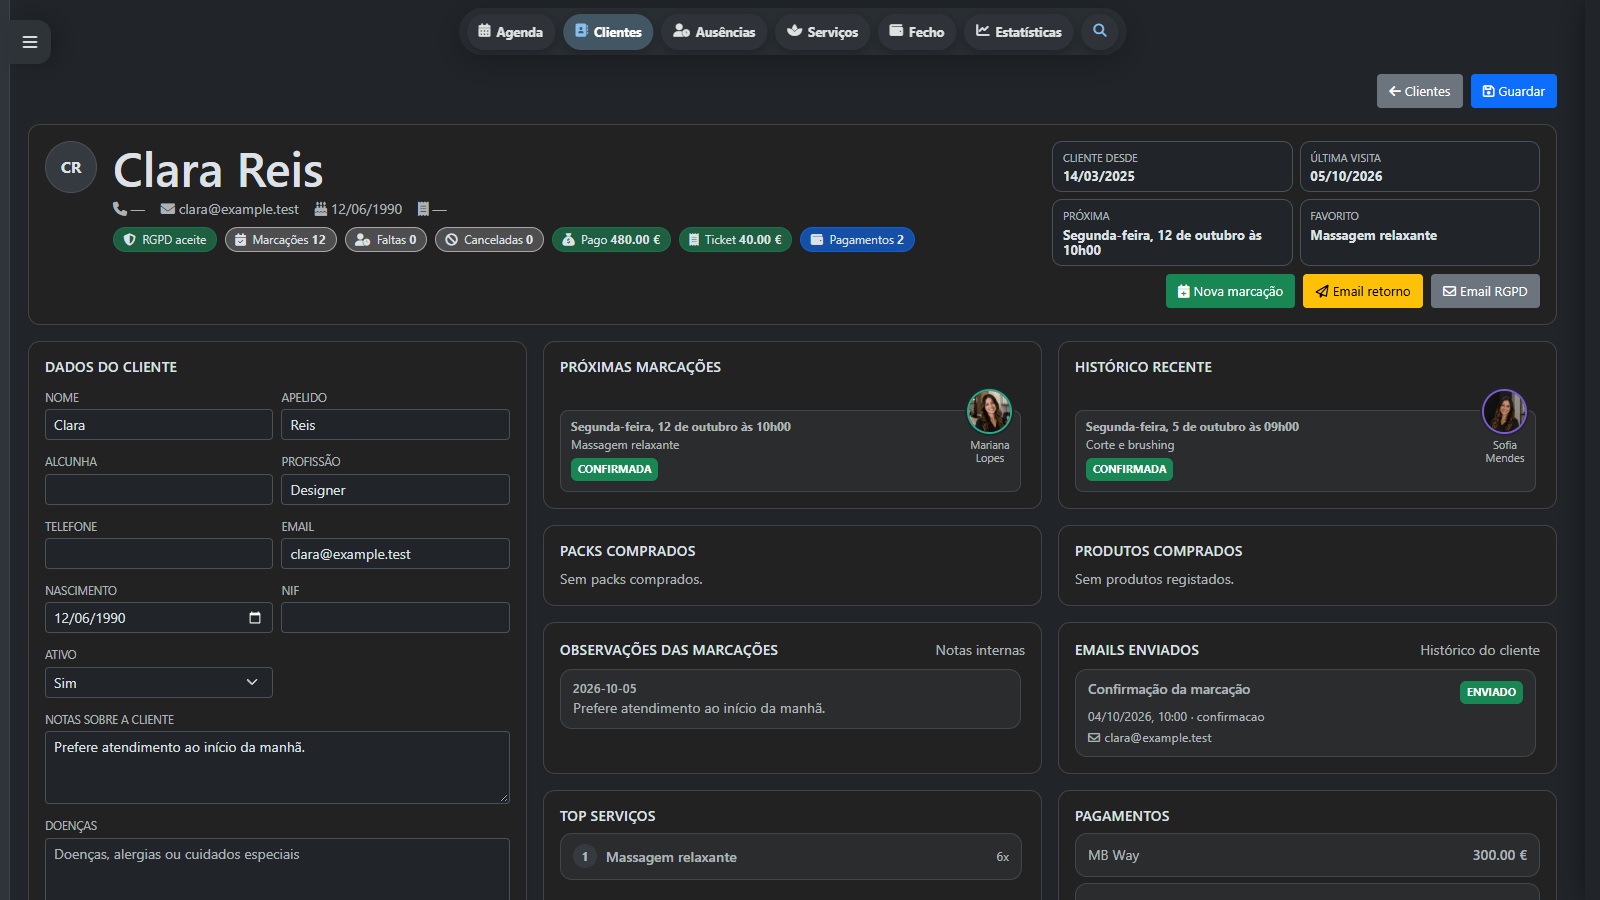Send the Email retorno
The height and width of the screenshot is (900, 1600).
pyautogui.click(x=1363, y=291)
